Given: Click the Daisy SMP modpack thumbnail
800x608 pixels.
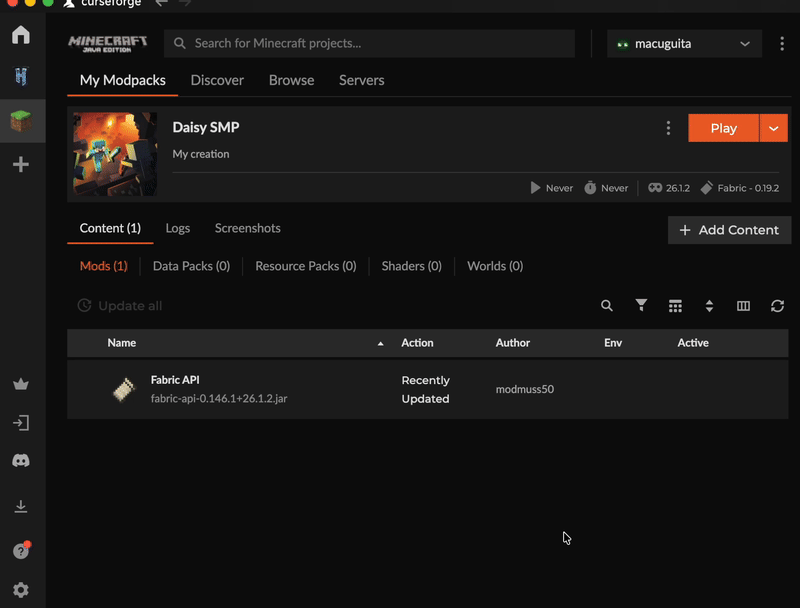Looking at the screenshot, I should pos(115,154).
